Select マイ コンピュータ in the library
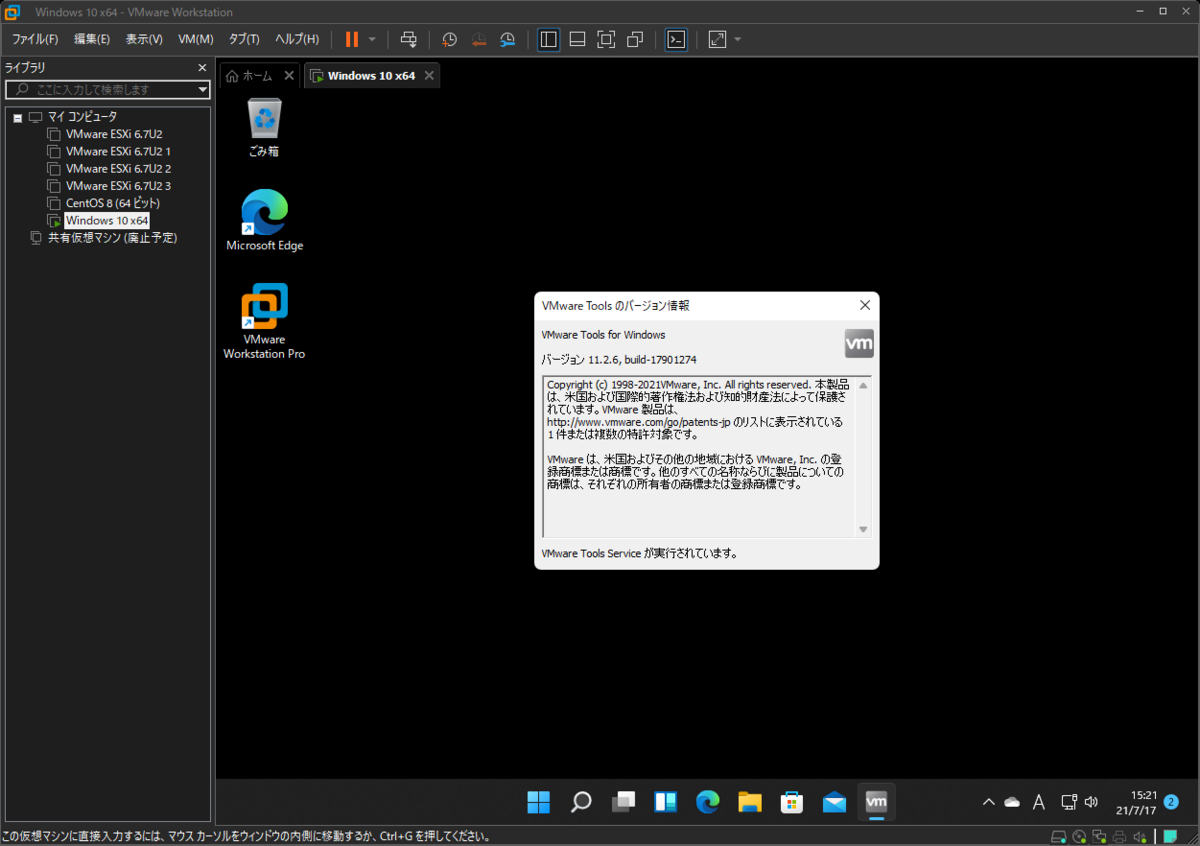The height and width of the screenshot is (846, 1200). pos(82,117)
